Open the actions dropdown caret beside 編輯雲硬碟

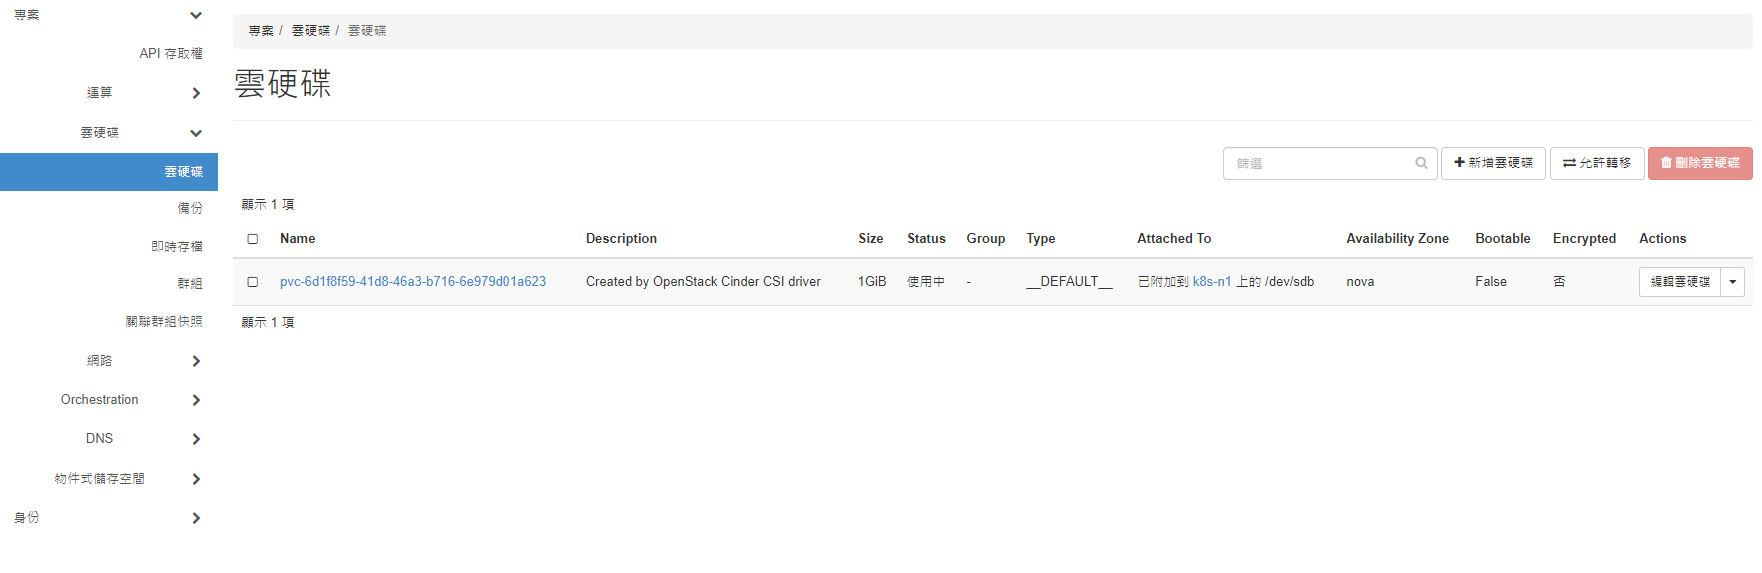(1733, 282)
